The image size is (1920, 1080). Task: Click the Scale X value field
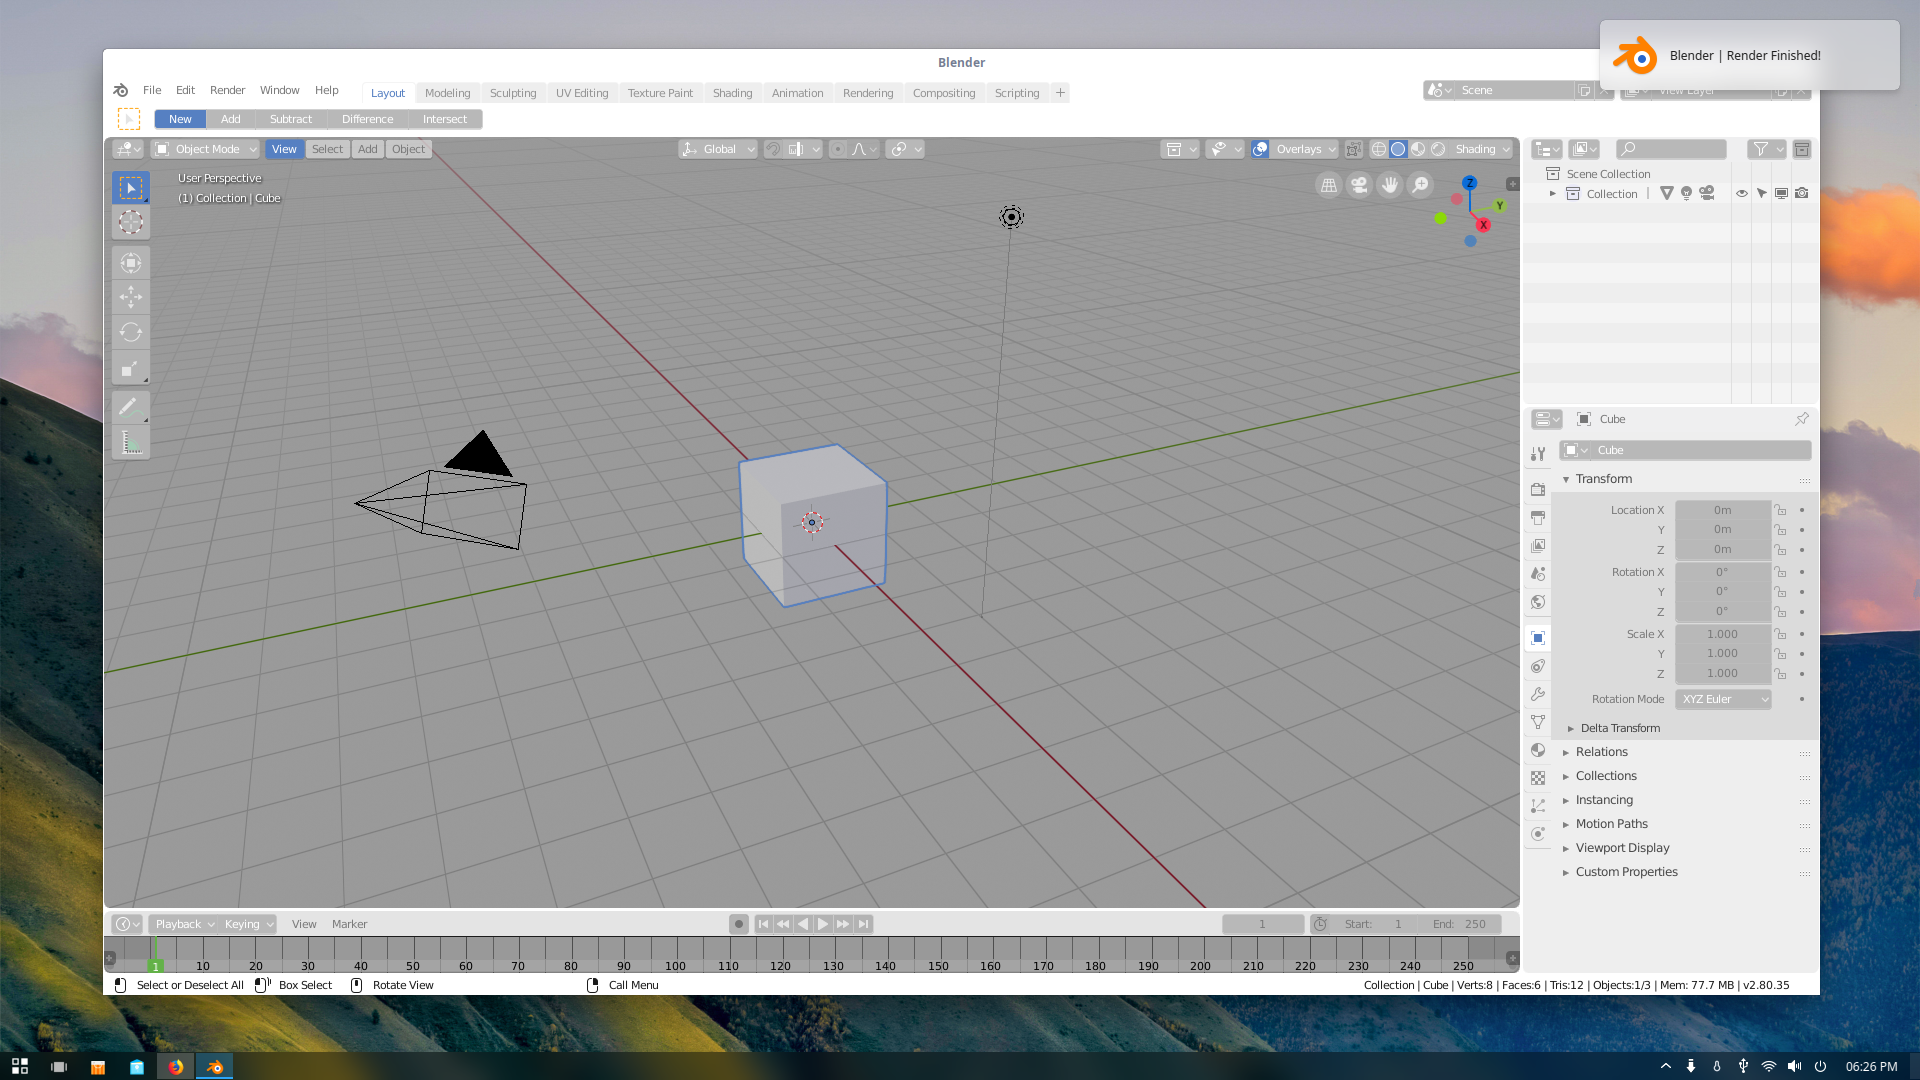tap(1722, 634)
